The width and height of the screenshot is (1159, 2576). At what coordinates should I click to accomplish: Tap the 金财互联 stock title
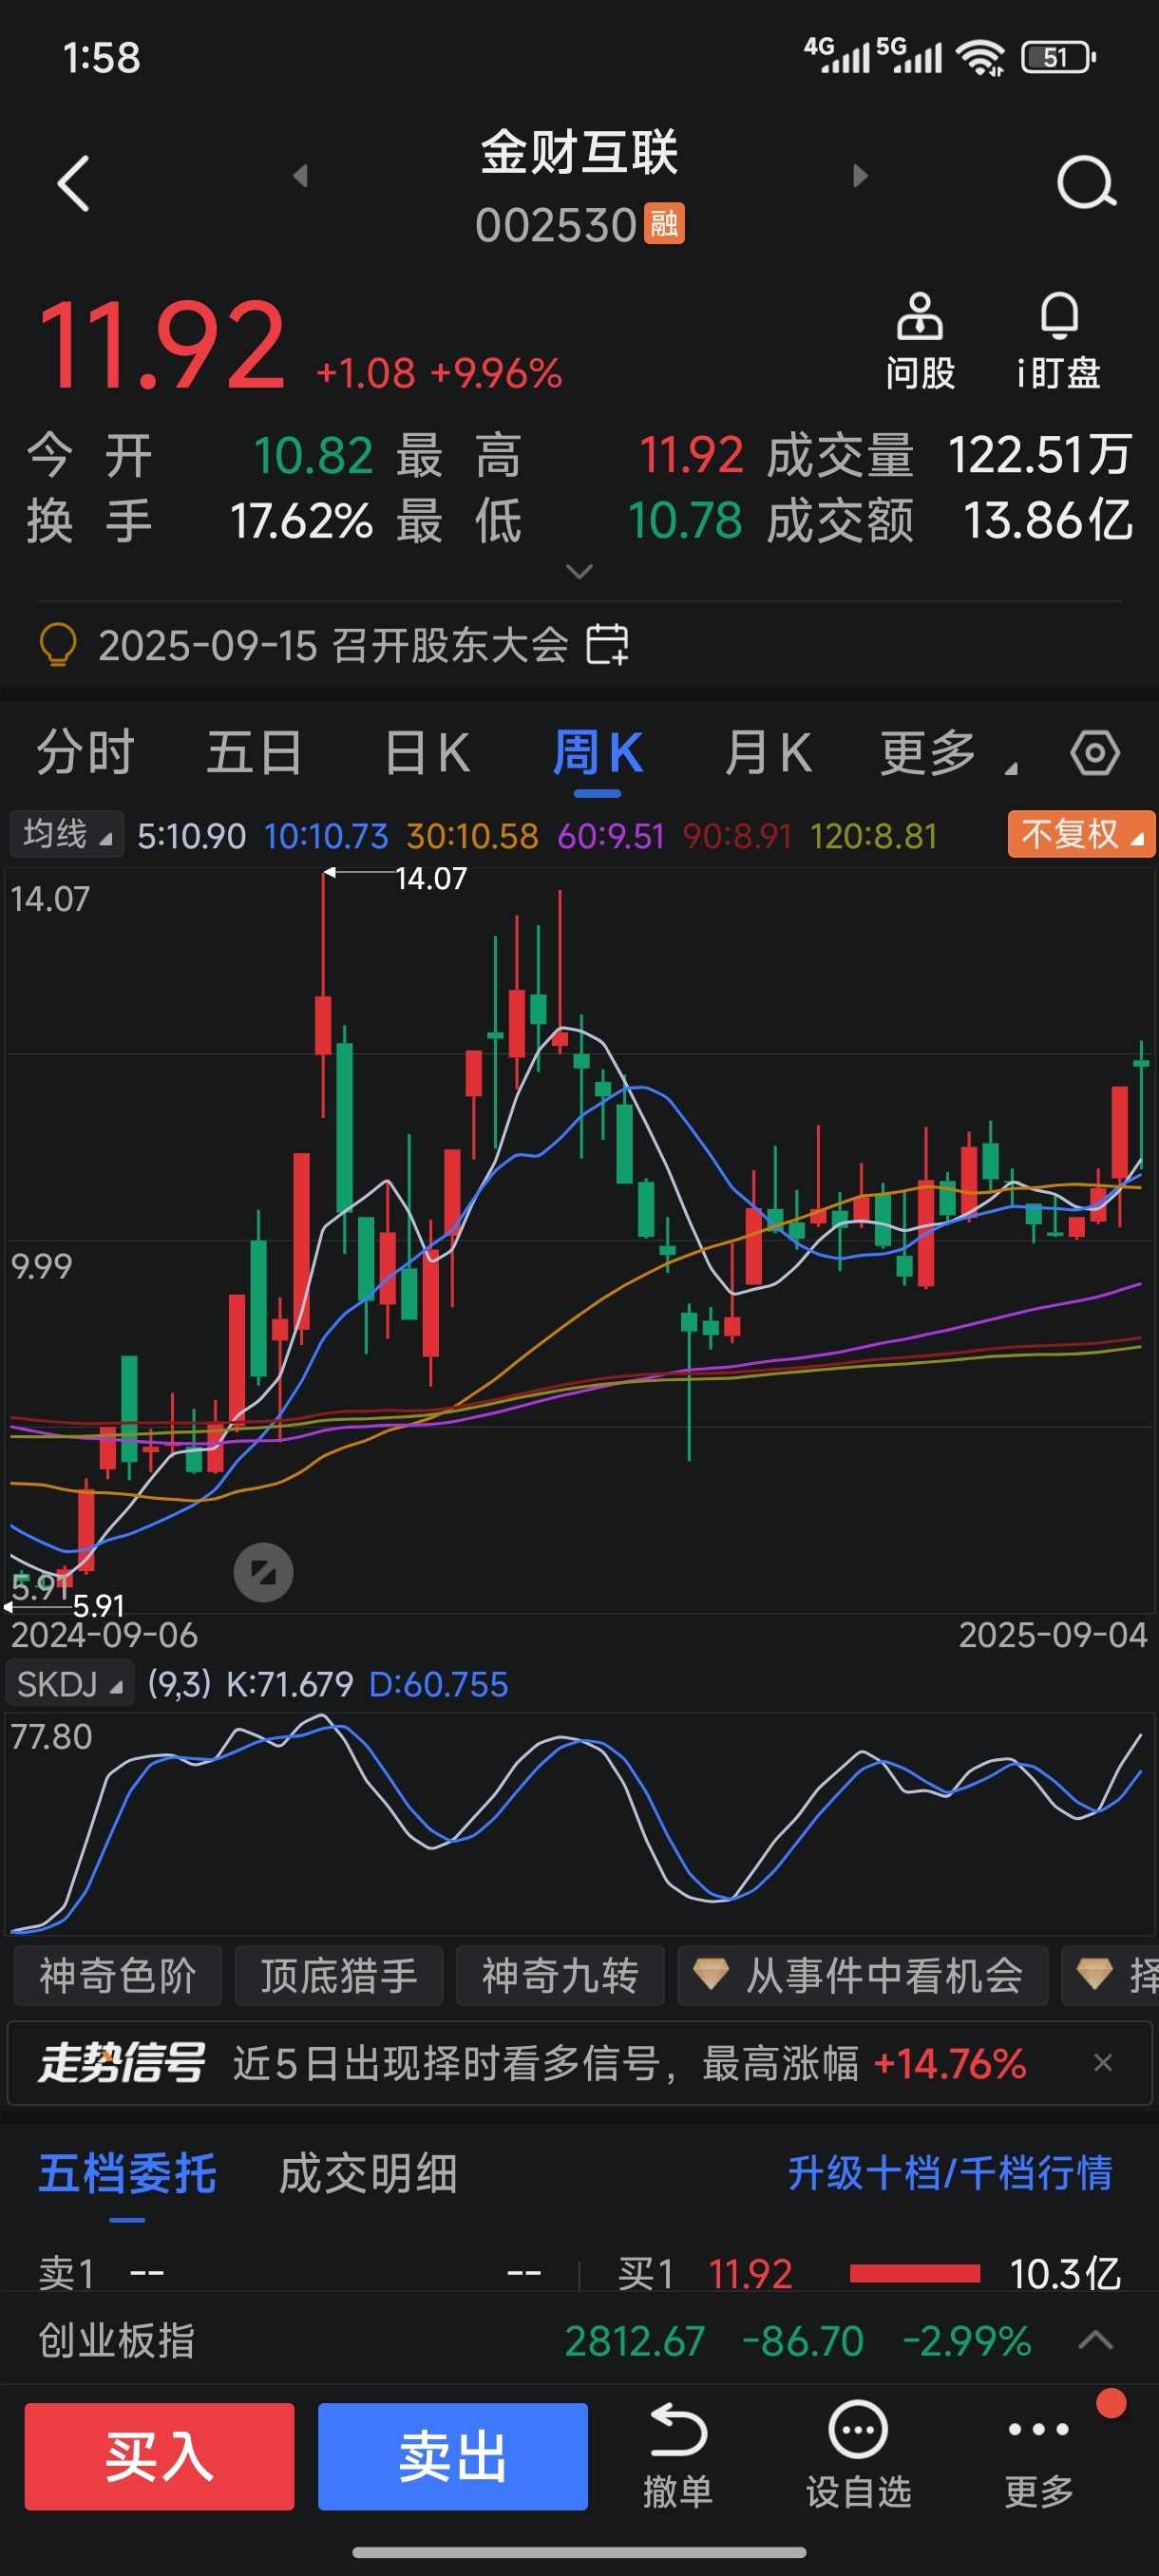(x=579, y=152)
